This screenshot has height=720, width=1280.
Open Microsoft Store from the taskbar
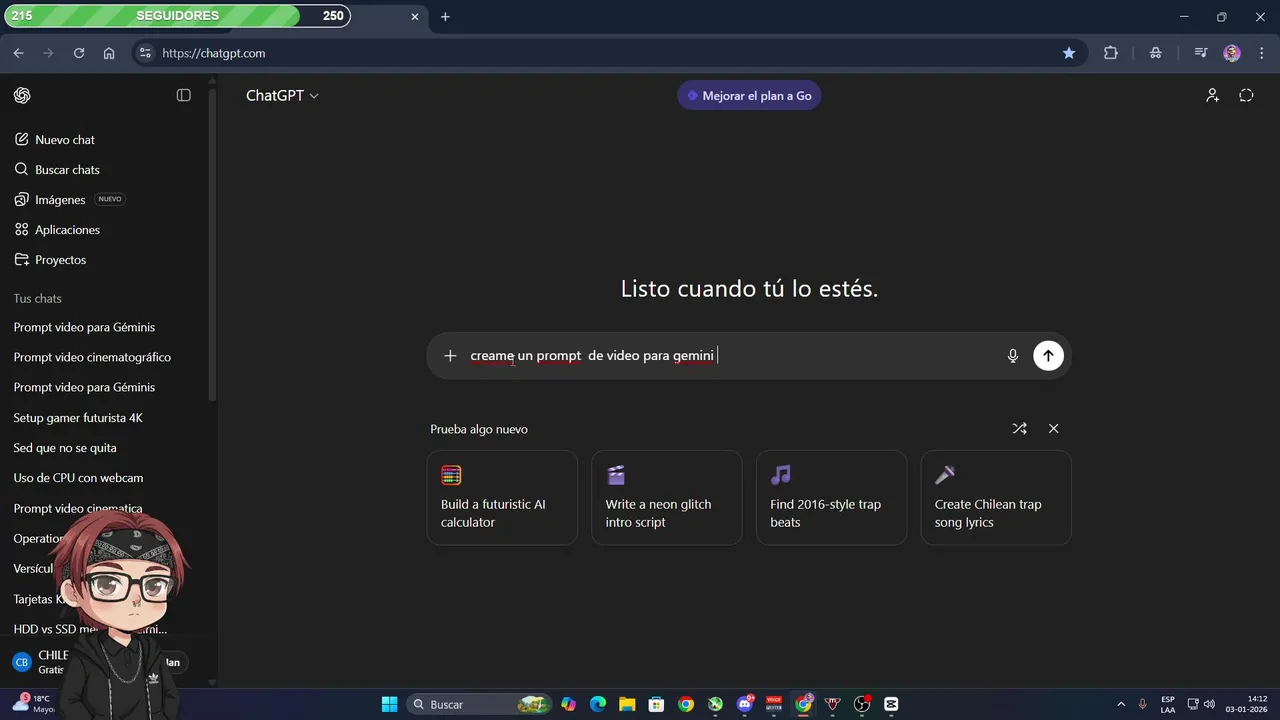(656, 704)
